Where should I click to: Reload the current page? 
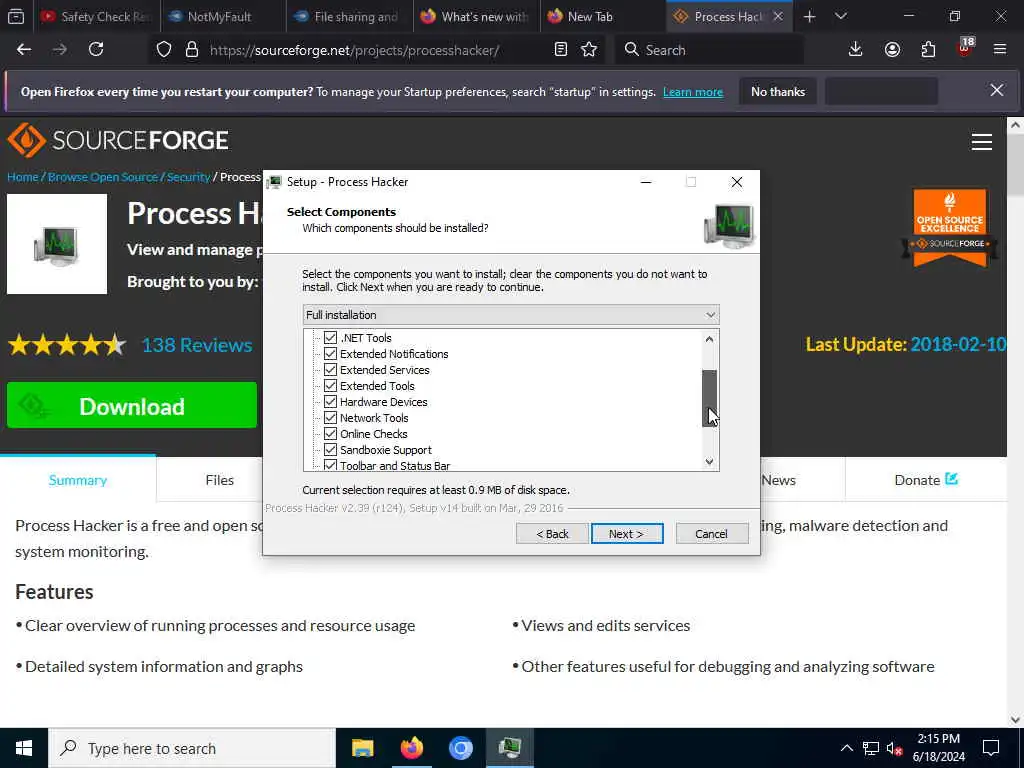(x=96, y=50)
